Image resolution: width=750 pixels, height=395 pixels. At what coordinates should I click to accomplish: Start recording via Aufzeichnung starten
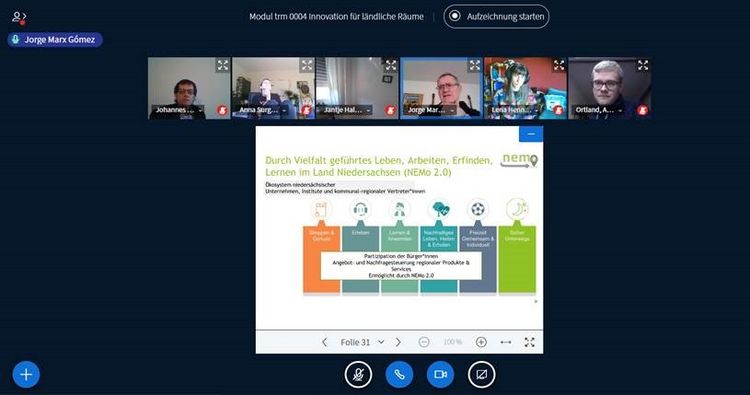click(496, 17)
